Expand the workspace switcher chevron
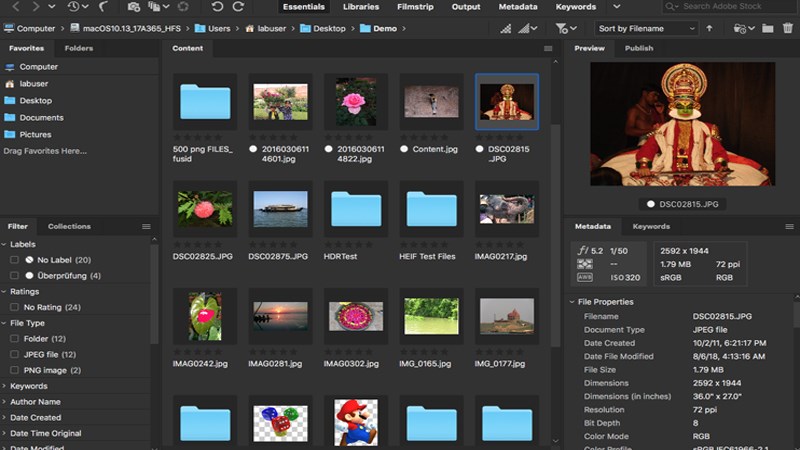 (x=616, y=7)
